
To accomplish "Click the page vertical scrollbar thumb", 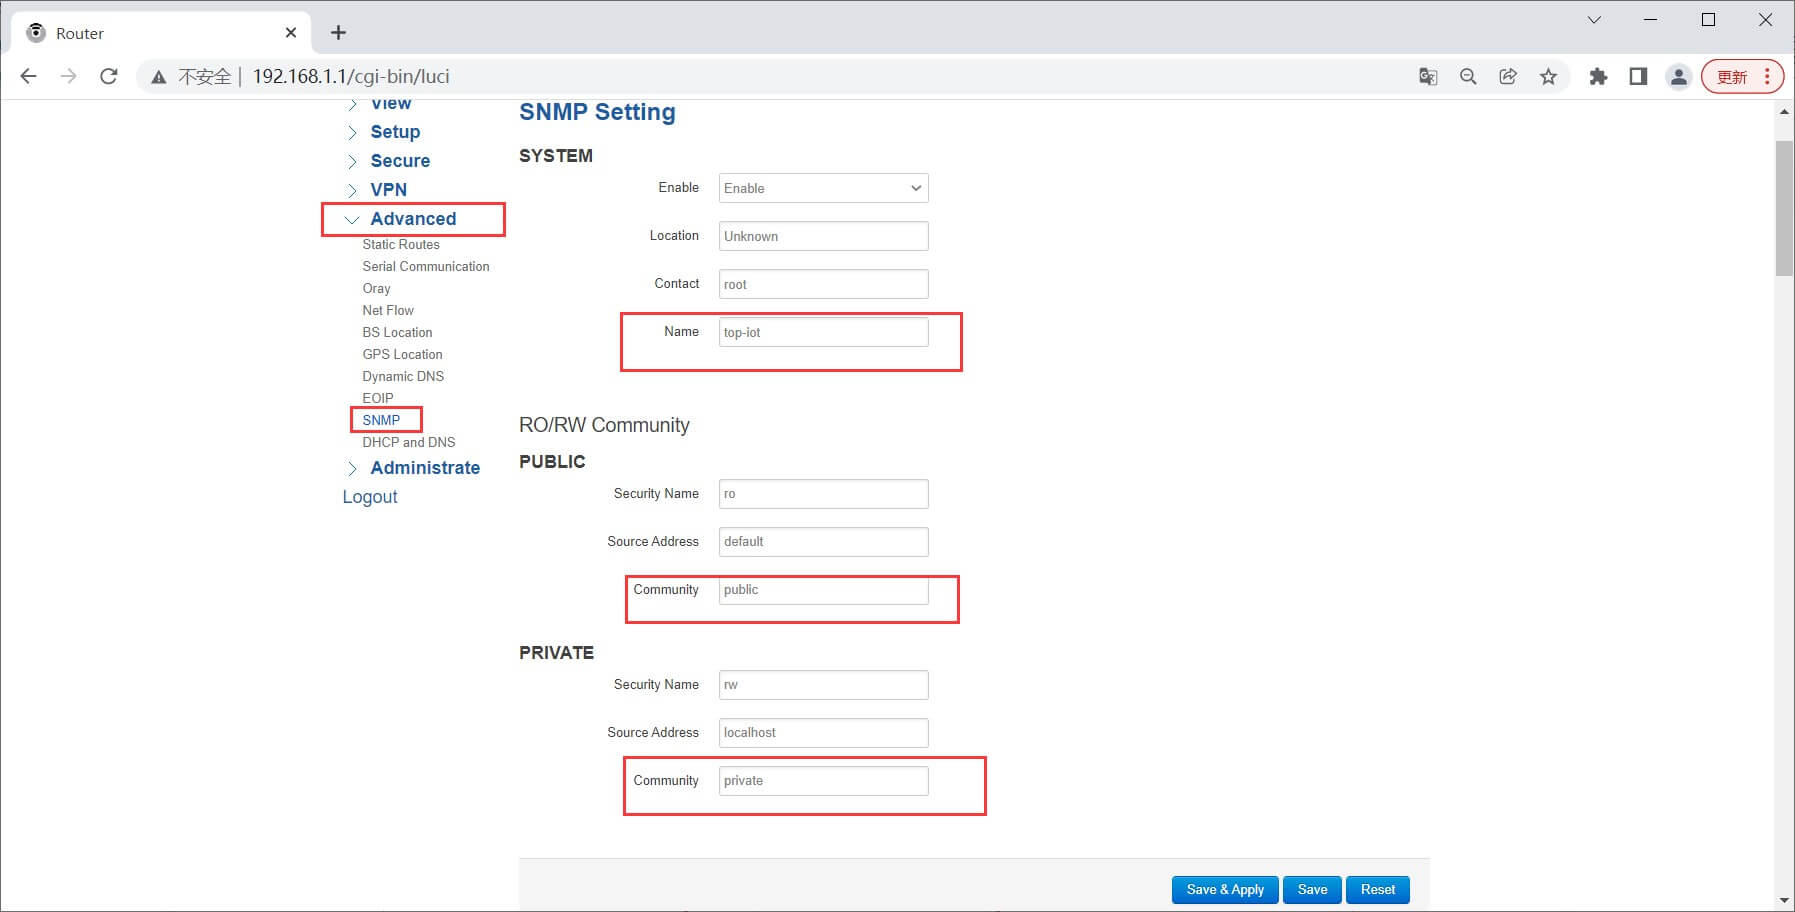I will (1784, 208).
